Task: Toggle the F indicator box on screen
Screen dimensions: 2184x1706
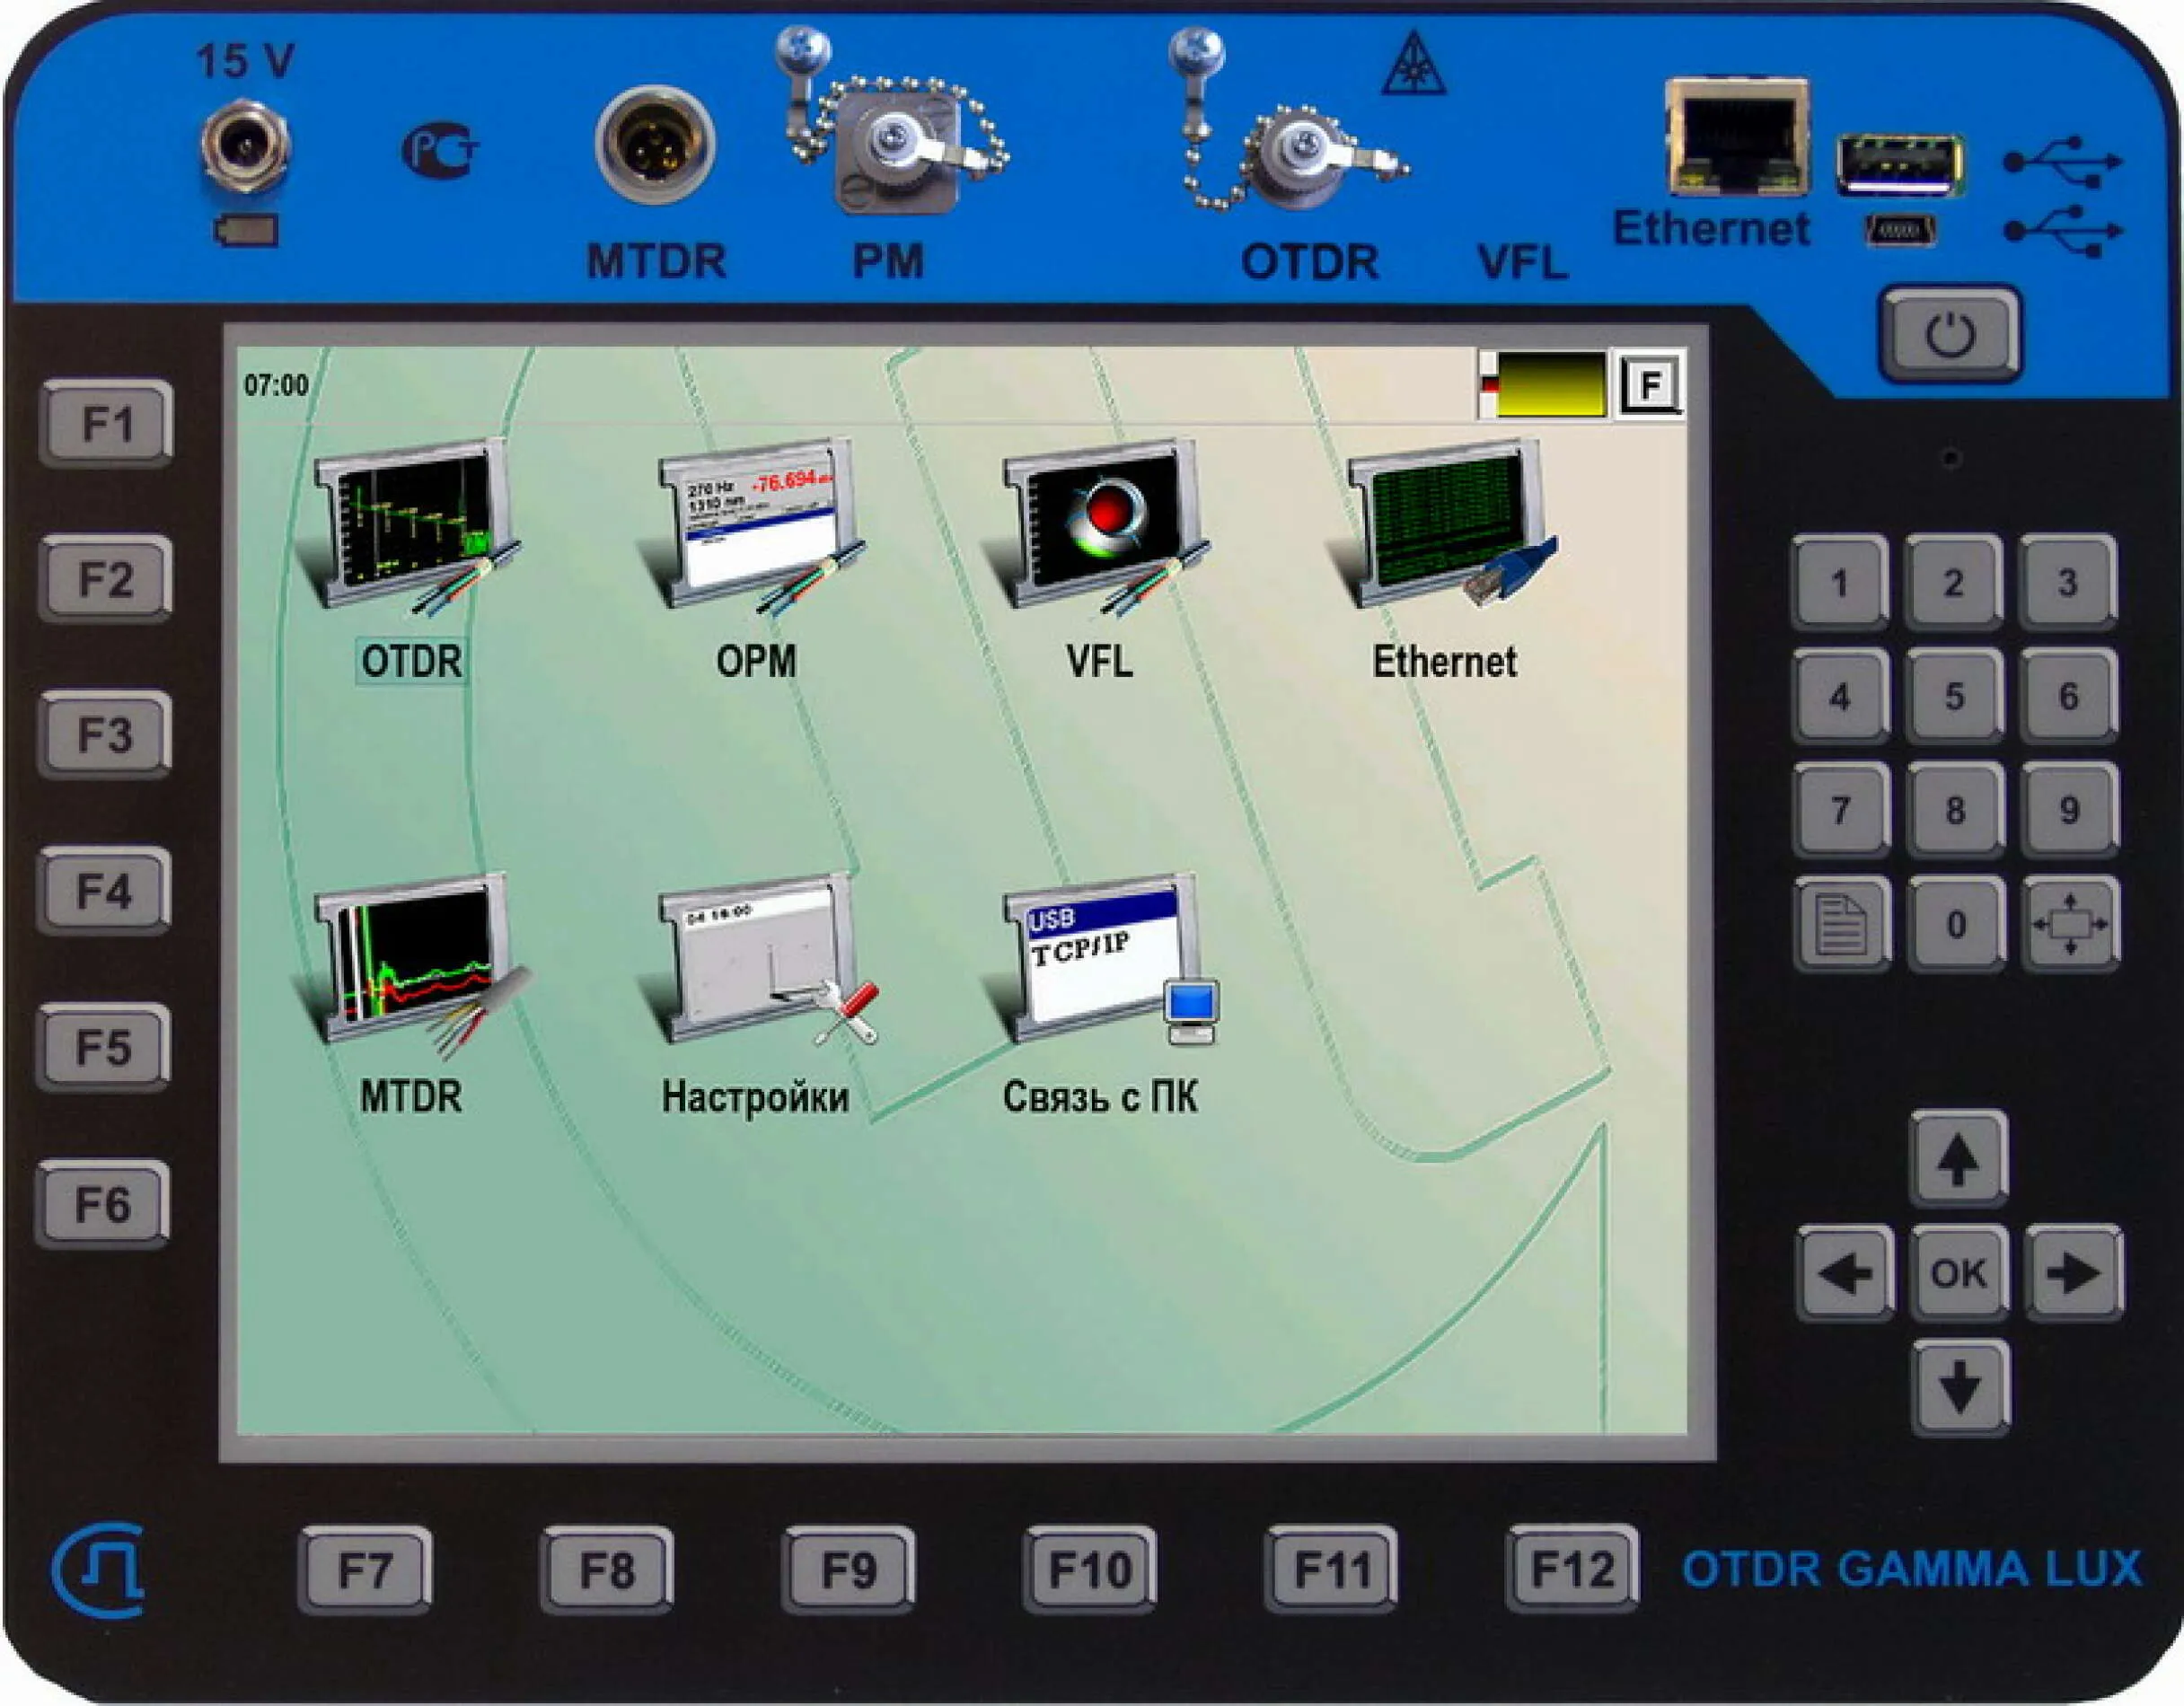Action: [x=1650, y=384]
